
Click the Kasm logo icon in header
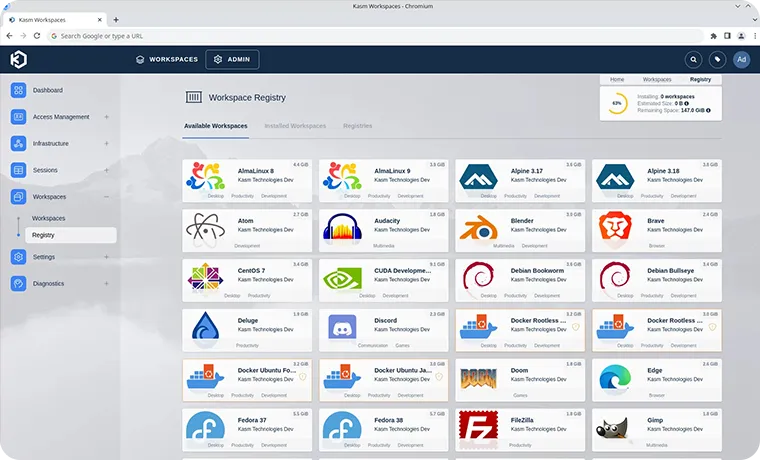pyautogui.click(x=19, y=59)
